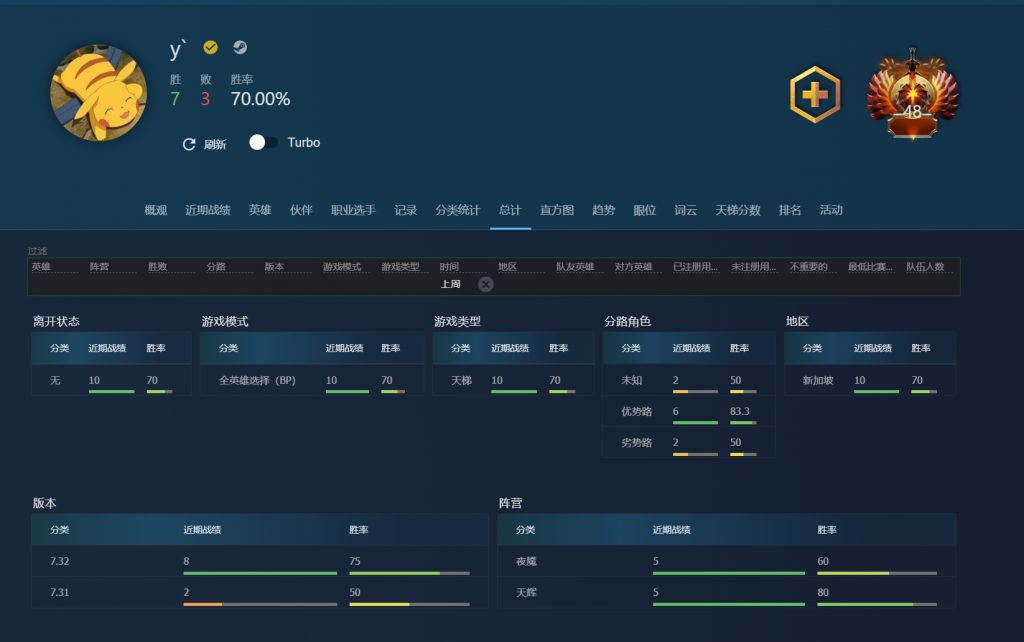Open the 时间 time filter dropdown
Image resolution: width=1024 pixels, height=642 pixels.
pos(449,266)
